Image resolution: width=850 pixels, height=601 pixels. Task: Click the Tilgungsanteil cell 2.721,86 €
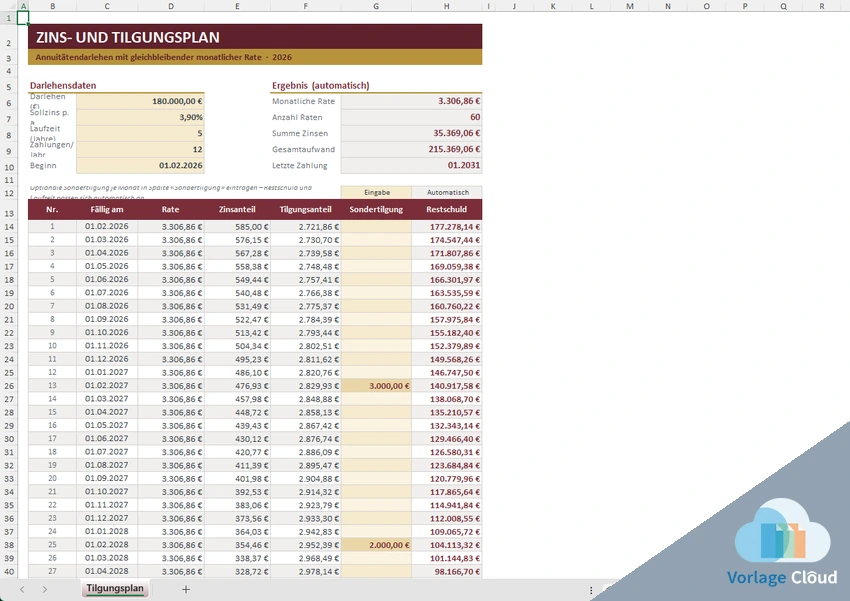point(306,227)
